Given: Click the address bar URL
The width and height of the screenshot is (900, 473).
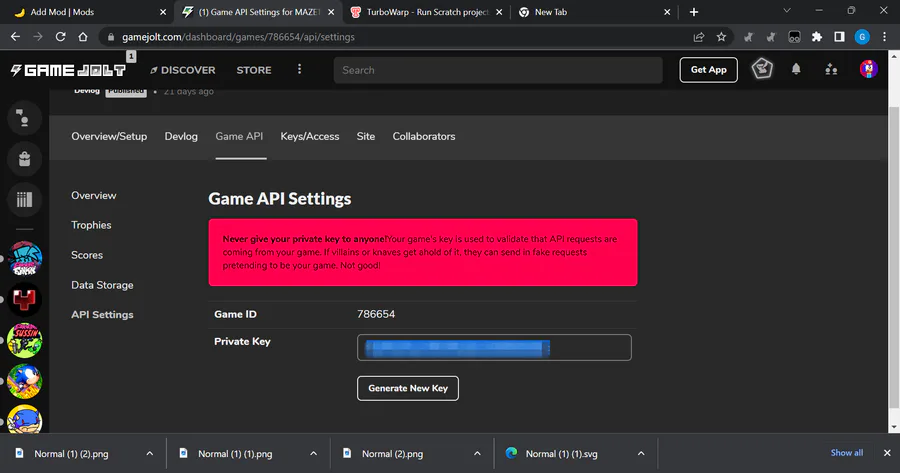Looking at the screenshot, I should tap(238, 37).
